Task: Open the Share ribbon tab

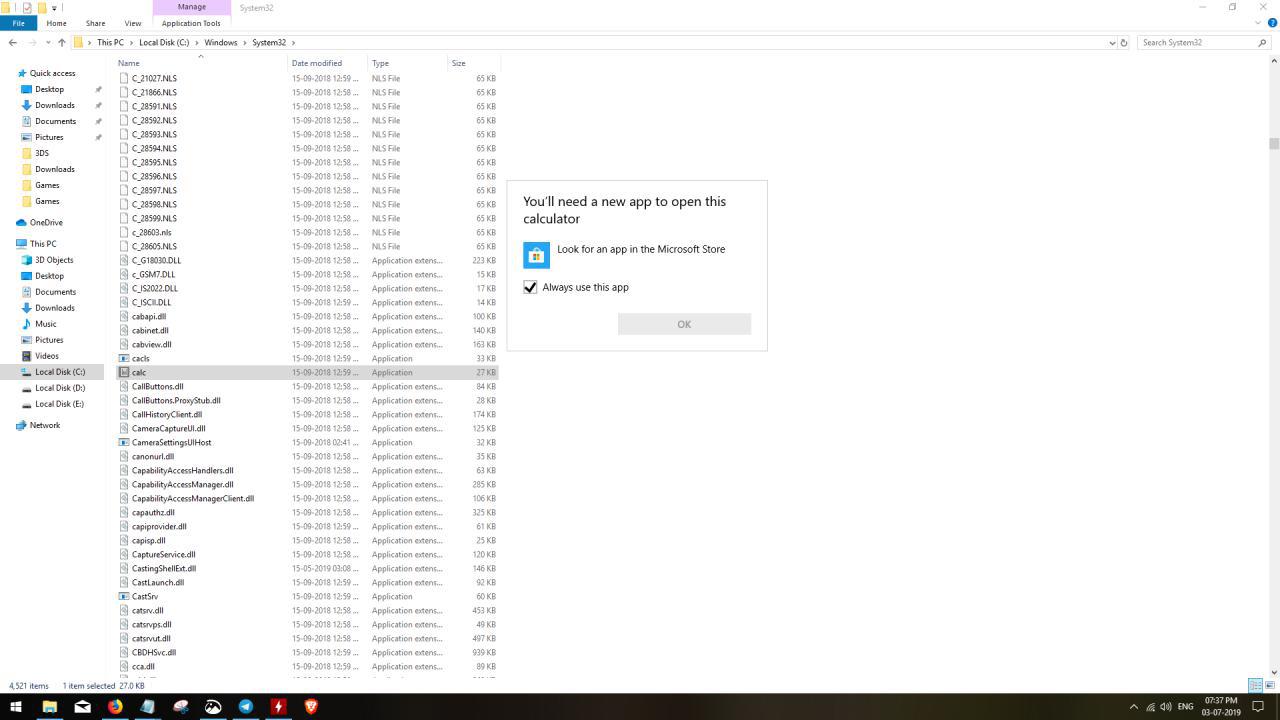Action: tap(95, 23)
